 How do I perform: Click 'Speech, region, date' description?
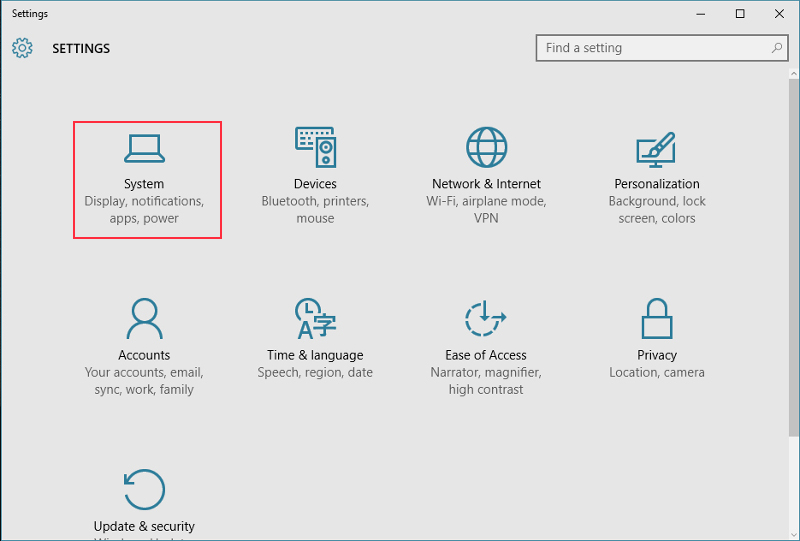(x=315, y=373)
